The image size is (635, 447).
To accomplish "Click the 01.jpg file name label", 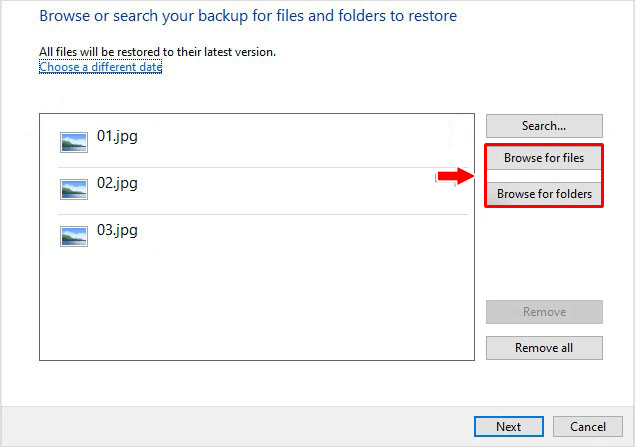I will click(x=117, y=136).
